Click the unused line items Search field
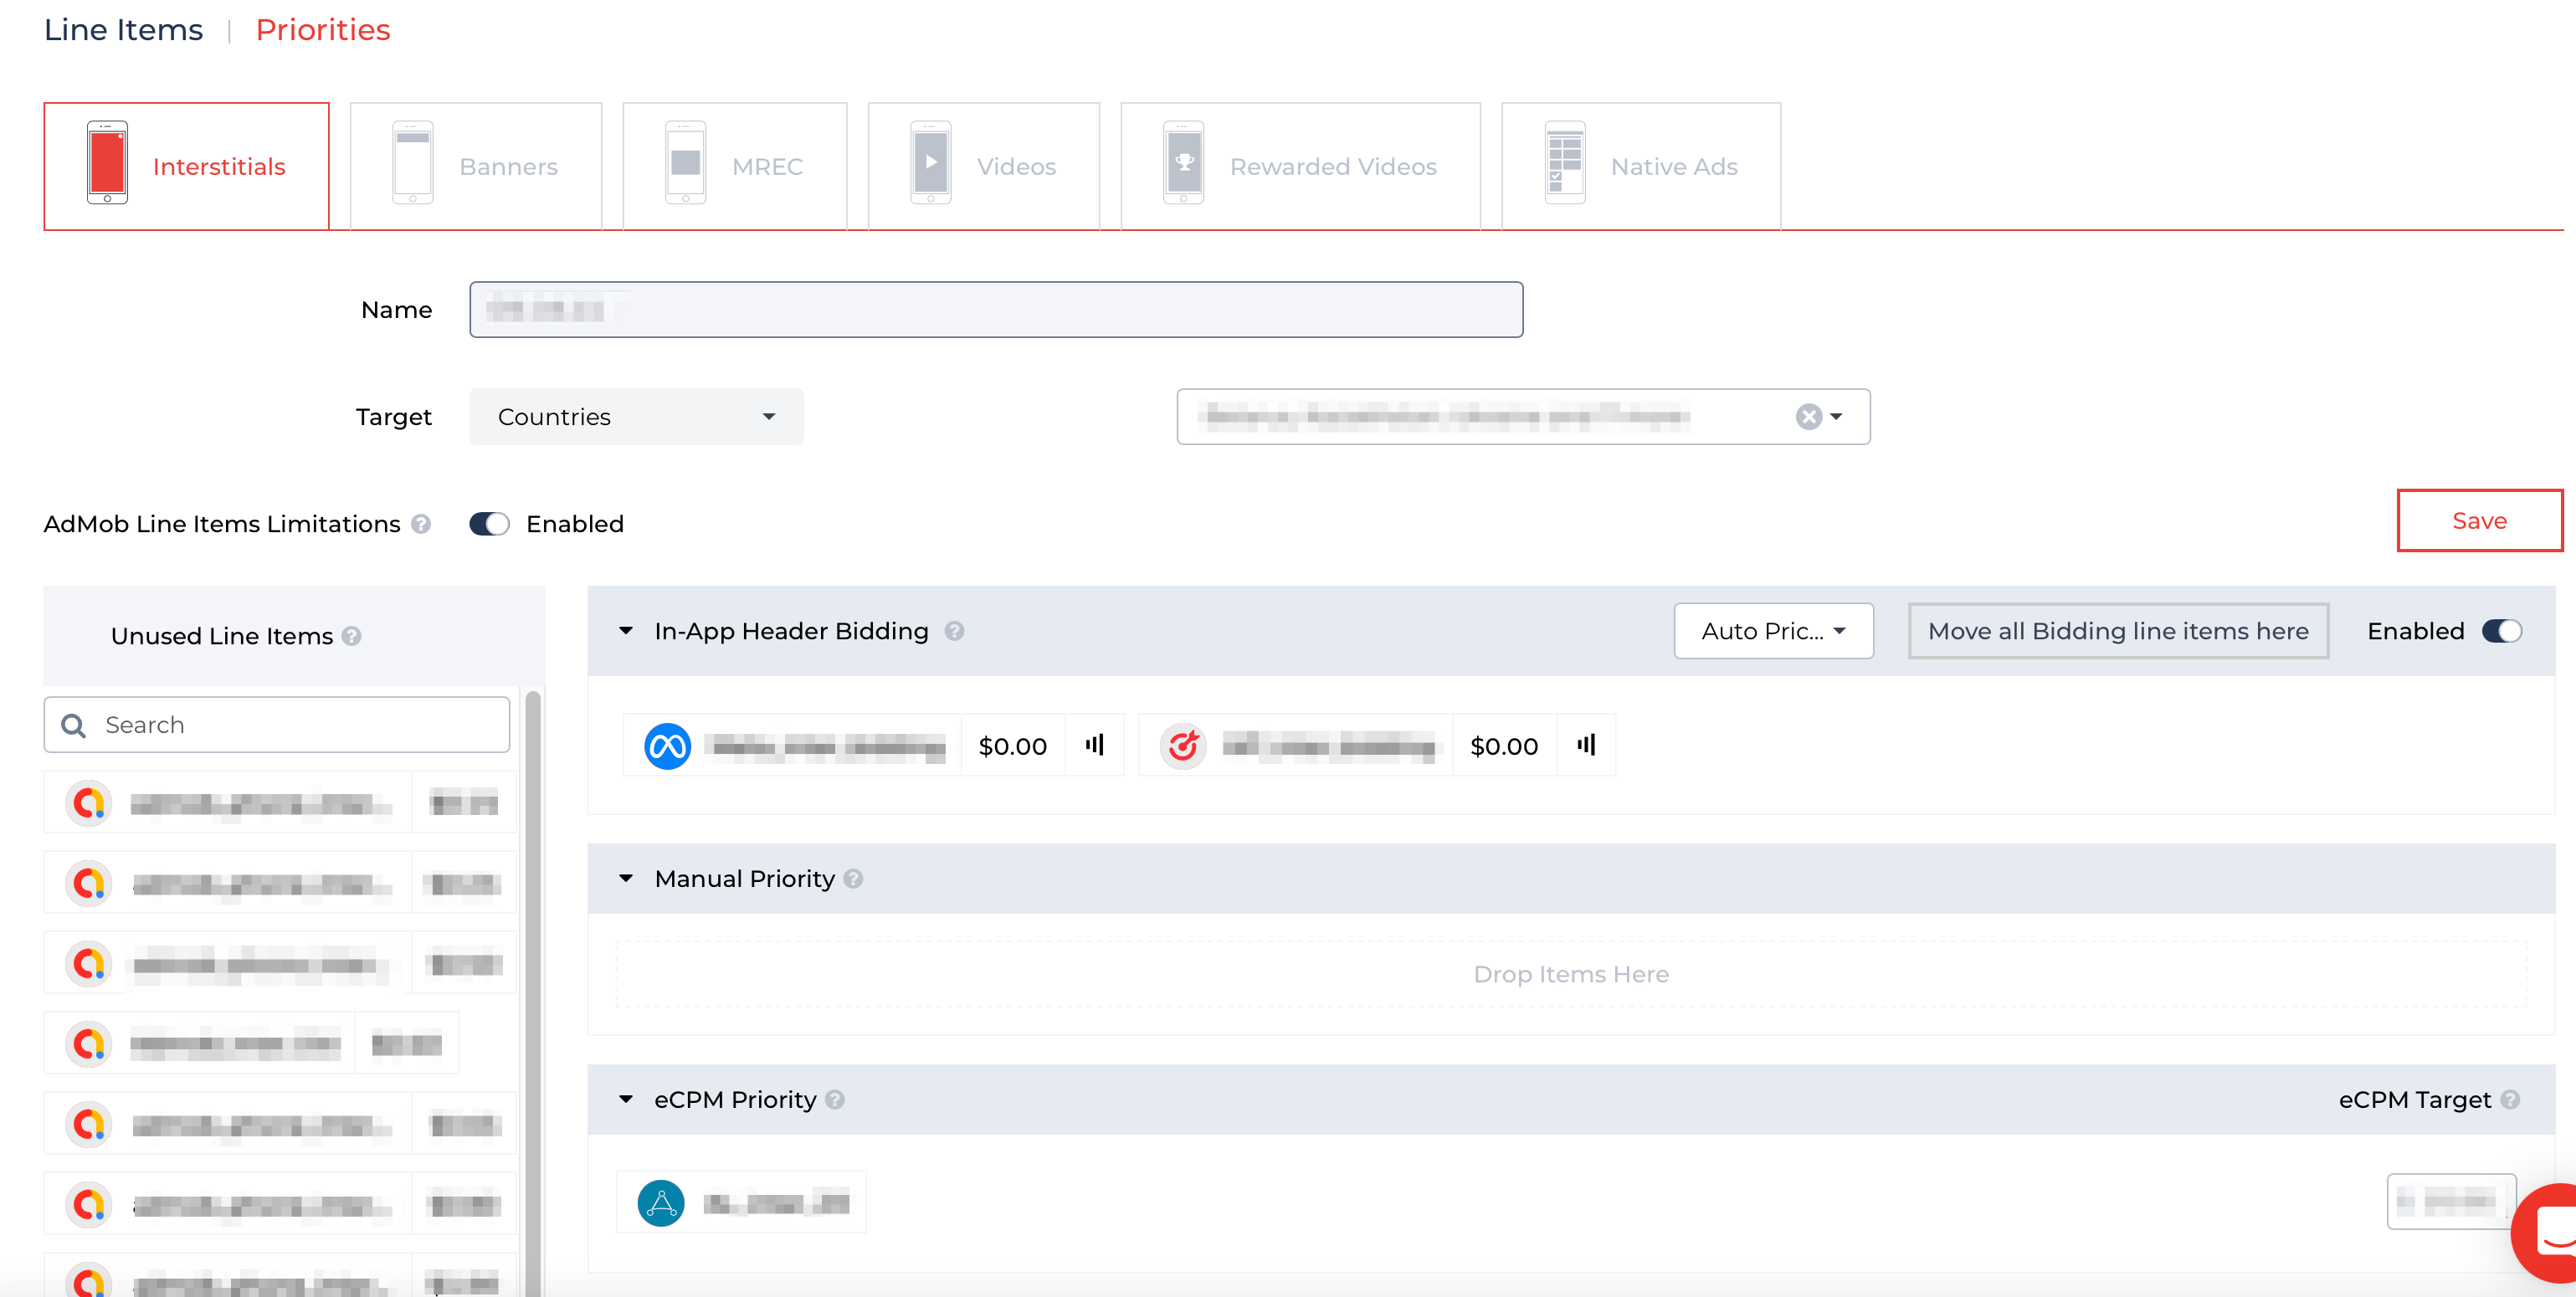 pyautogui.click(x=290, y=725)
